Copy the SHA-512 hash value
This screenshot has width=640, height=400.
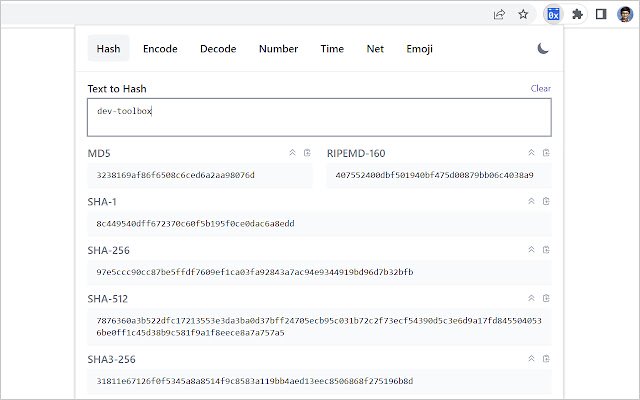pyautogui.click(x=546, y=298)
